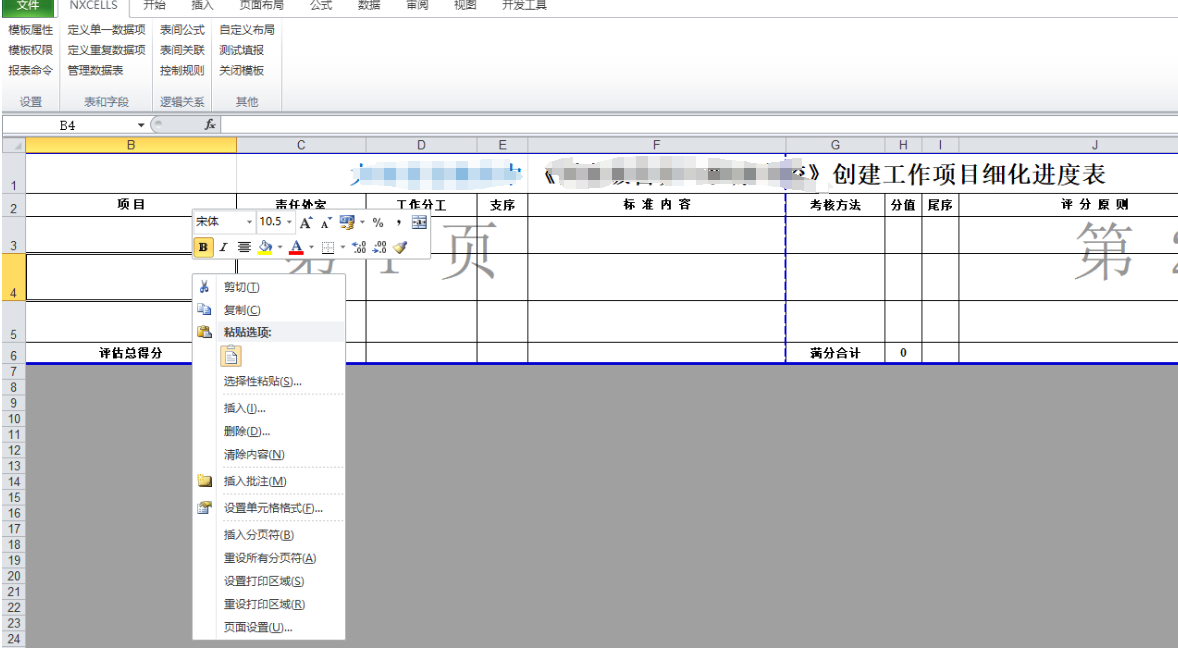Expand the Name Box dropdown arrow
Screen dimensions: 1178x648
click(141, 125)
